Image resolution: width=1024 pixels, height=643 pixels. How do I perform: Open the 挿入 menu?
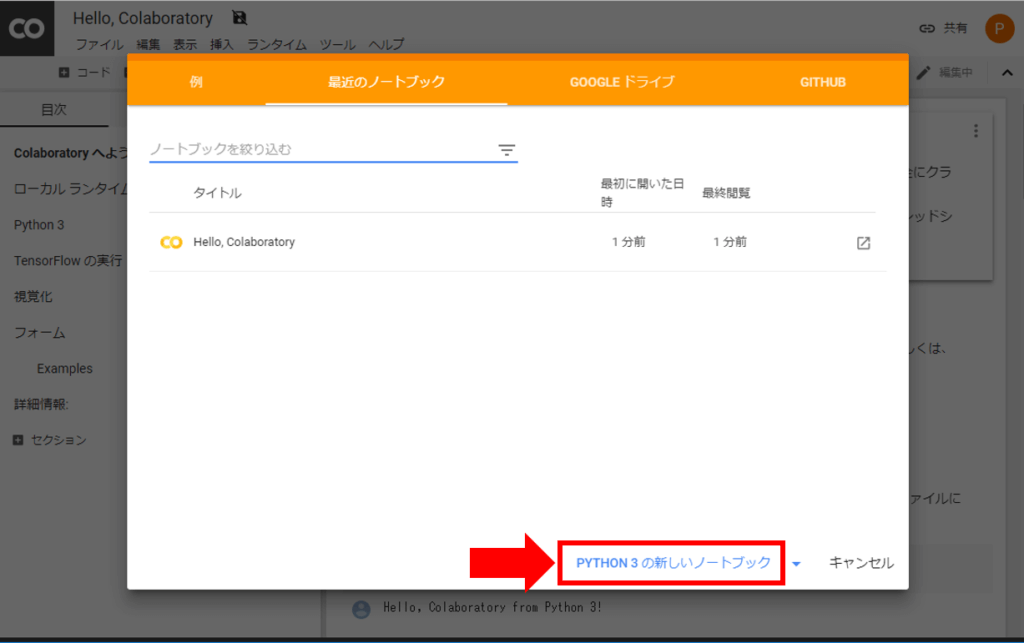pos(221,44)
